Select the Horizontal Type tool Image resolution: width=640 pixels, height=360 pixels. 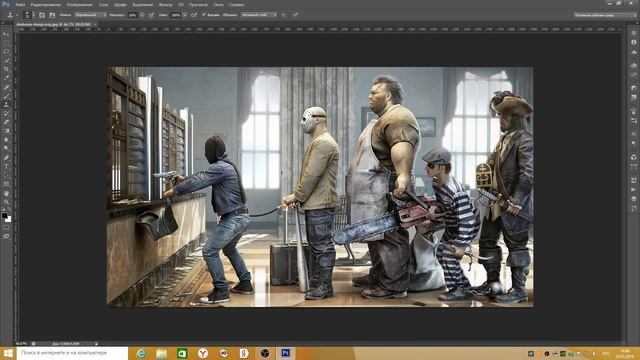click(x=6, y=166)
